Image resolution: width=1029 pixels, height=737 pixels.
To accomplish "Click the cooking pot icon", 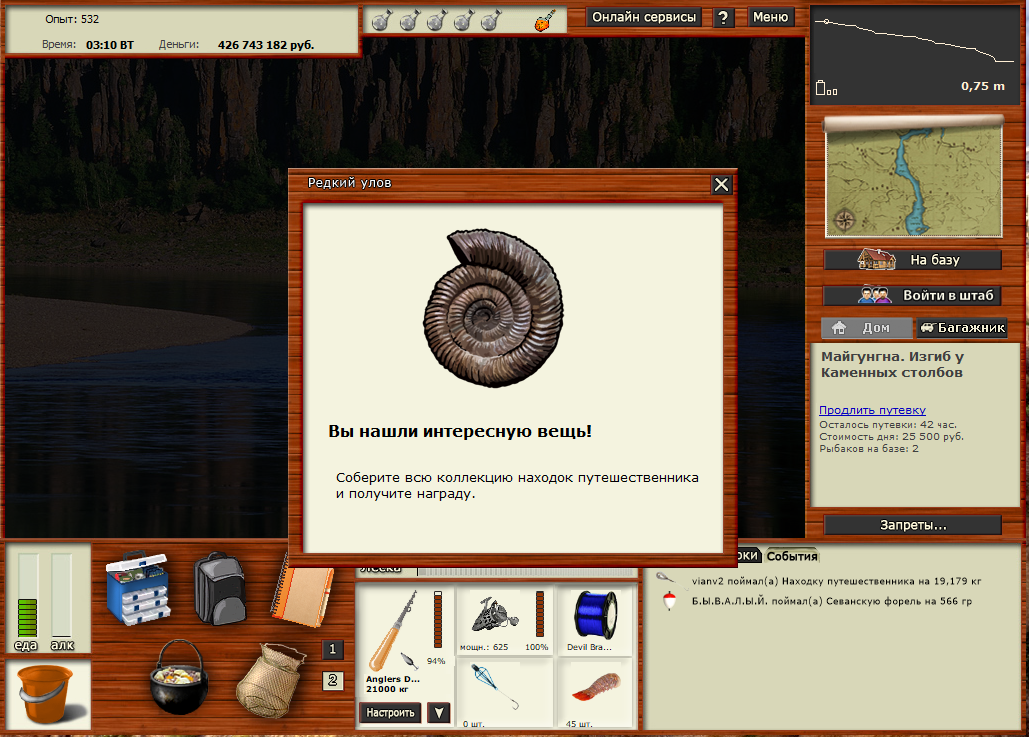I will point(176,678).
